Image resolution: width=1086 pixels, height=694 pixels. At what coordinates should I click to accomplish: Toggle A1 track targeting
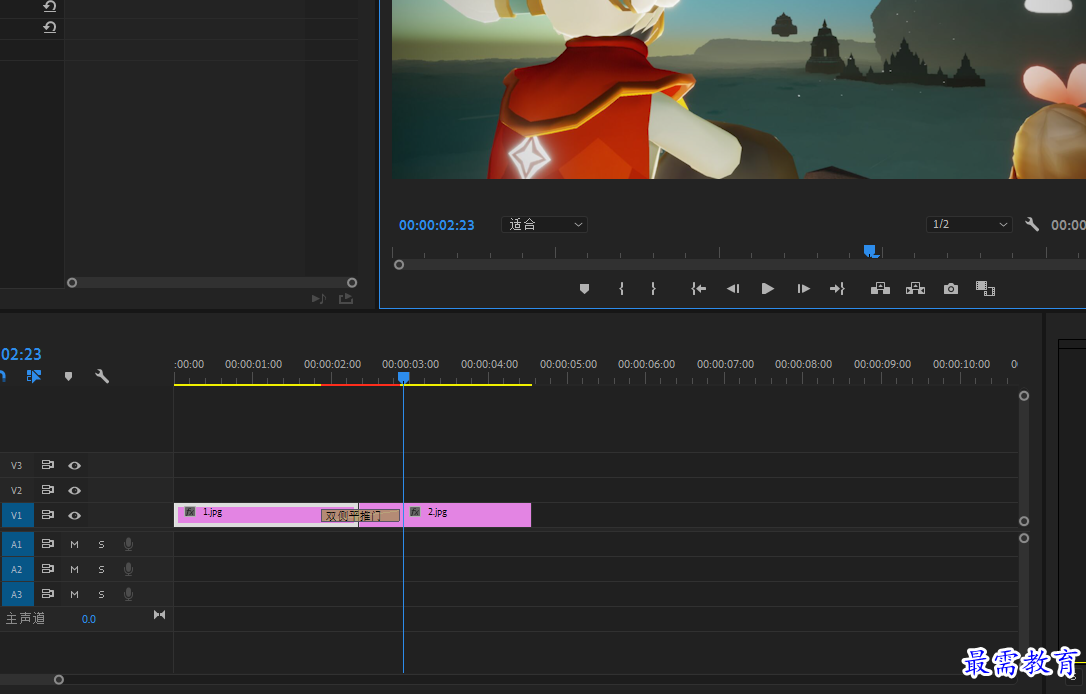click(x=17, y=544)
